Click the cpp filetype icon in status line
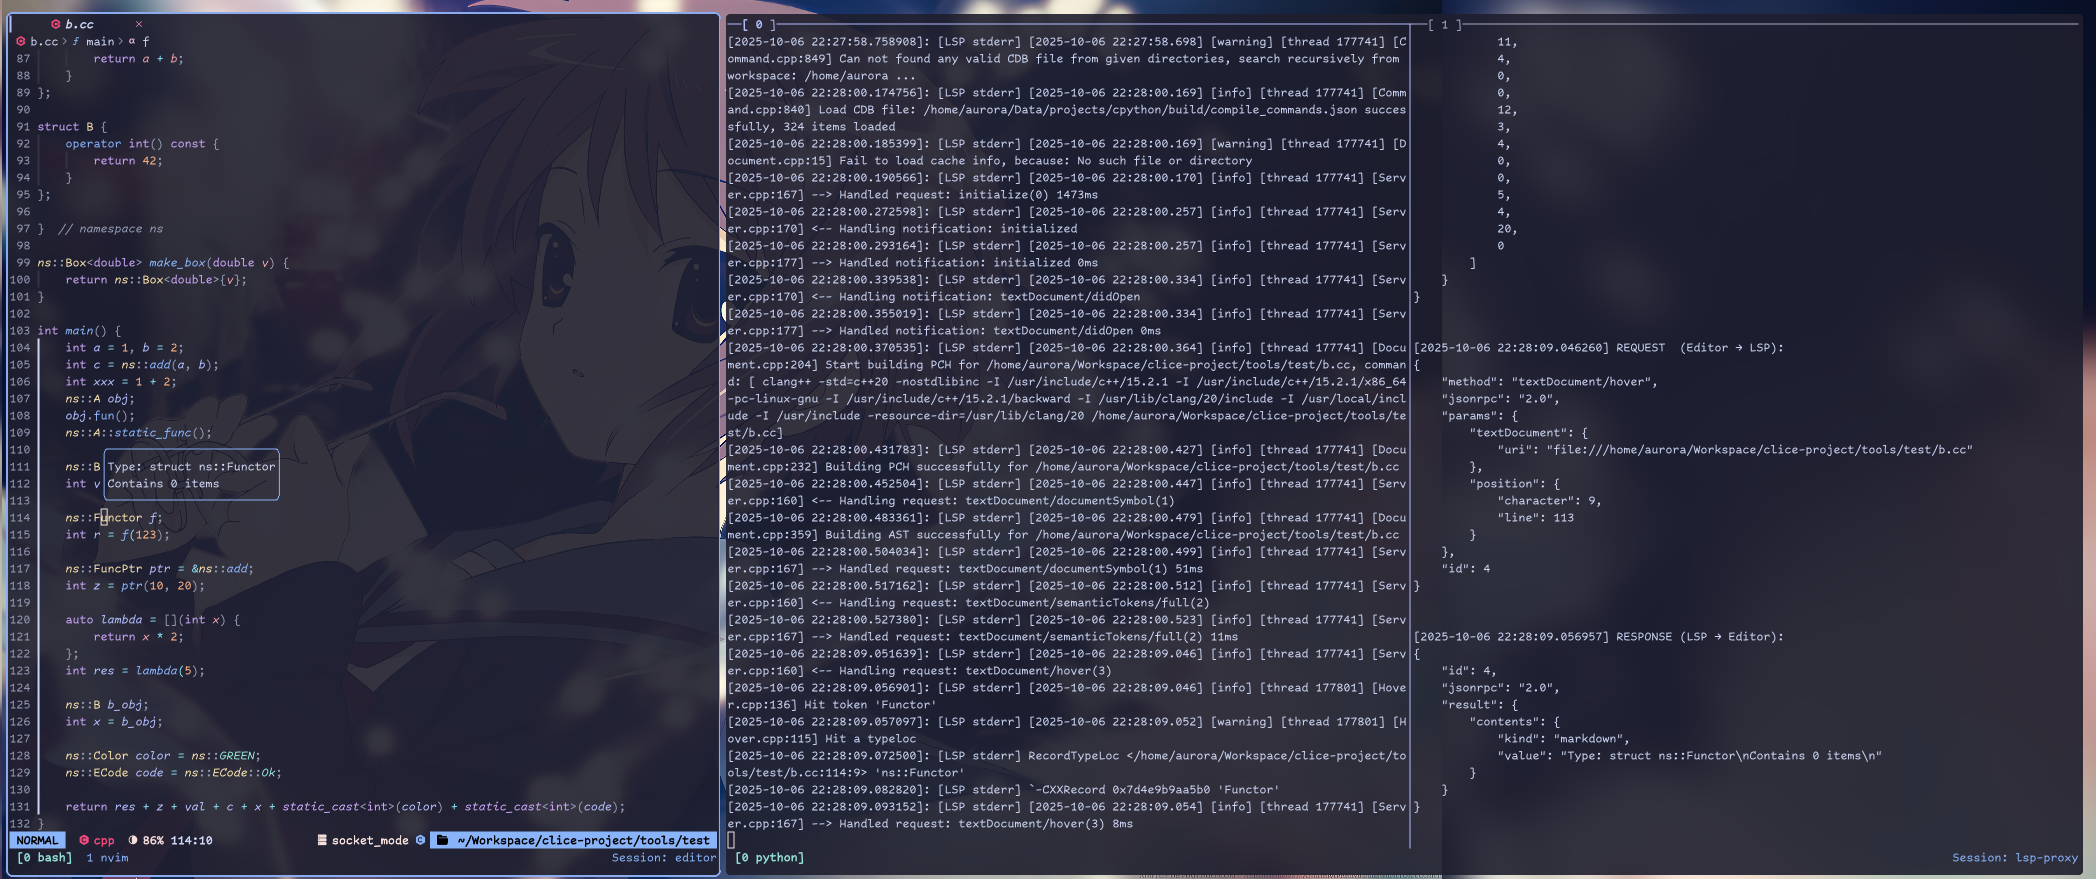 (84, 841)
